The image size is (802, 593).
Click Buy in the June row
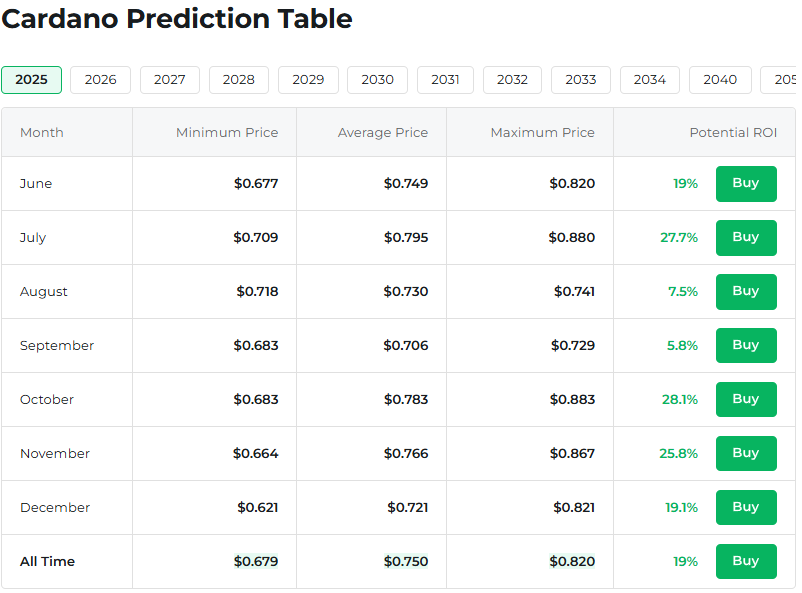pyautogui.click(x=746, y=184)
